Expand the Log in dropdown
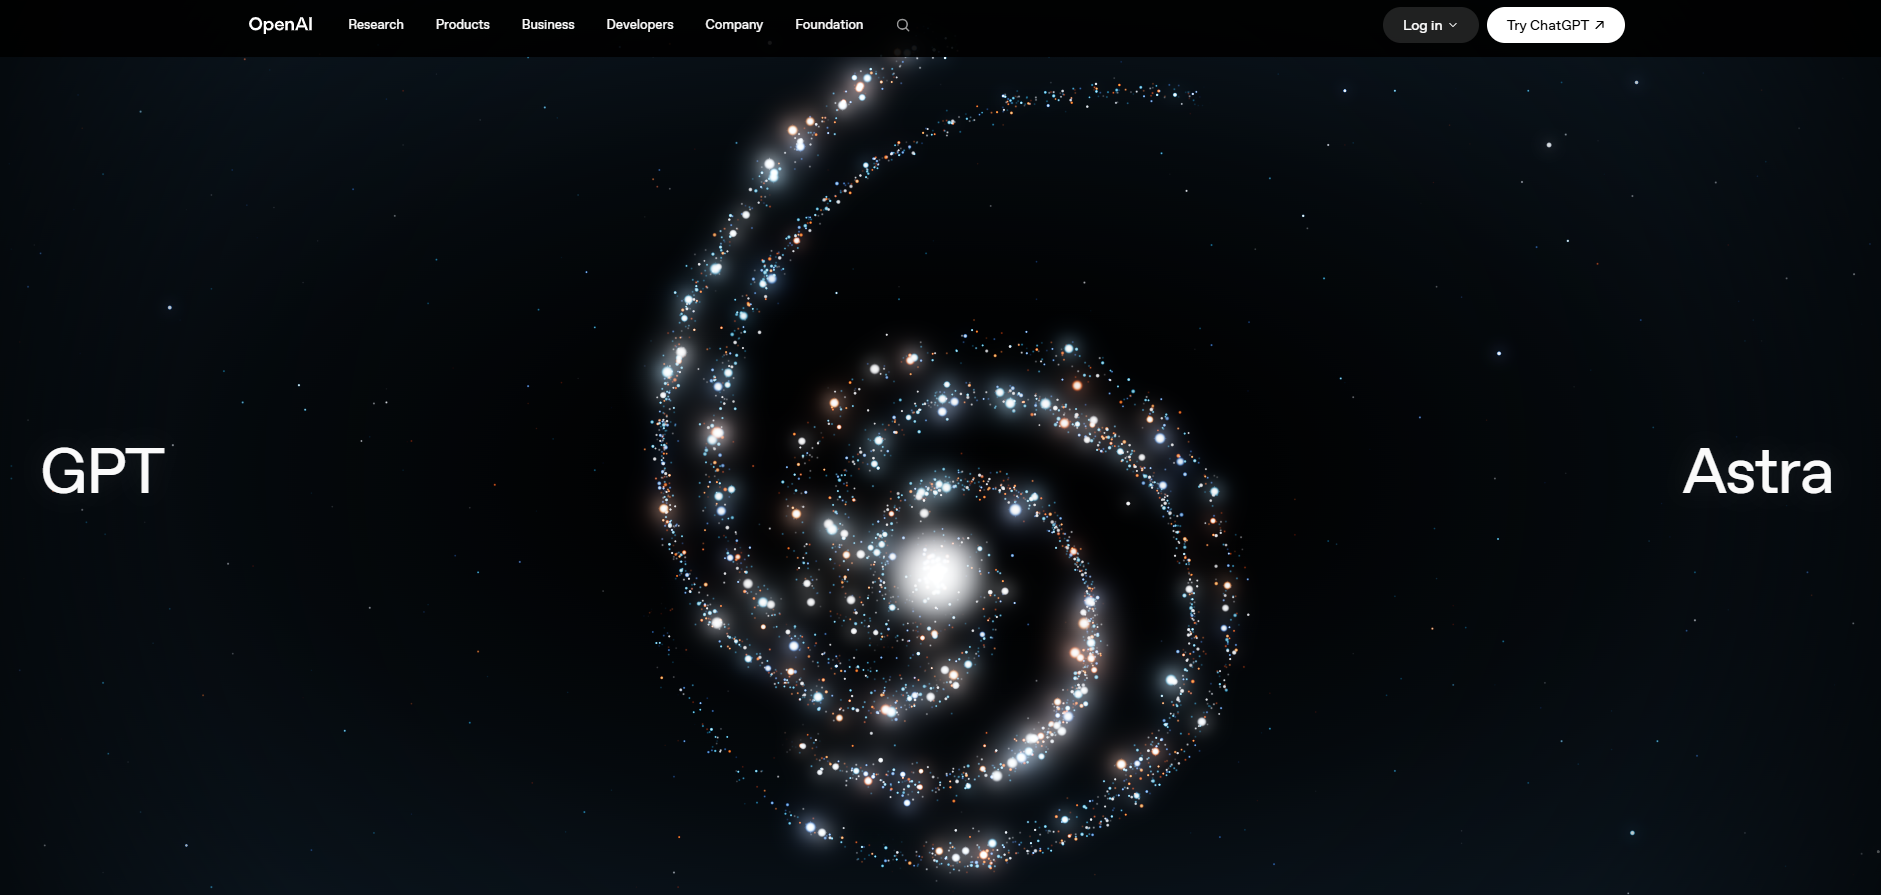Screen dimensions: 1881x895 pos(1430,25)
